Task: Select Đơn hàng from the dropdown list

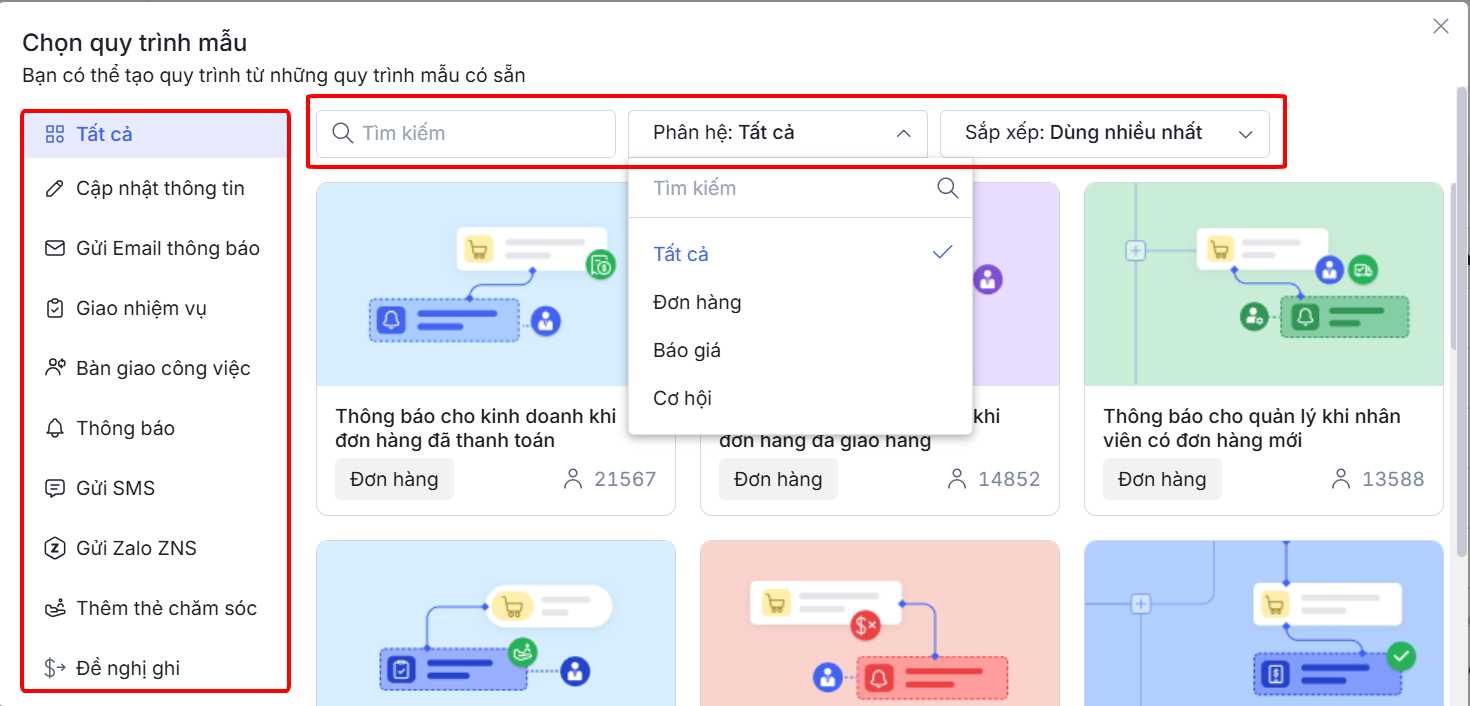Action: pos(697,302)
